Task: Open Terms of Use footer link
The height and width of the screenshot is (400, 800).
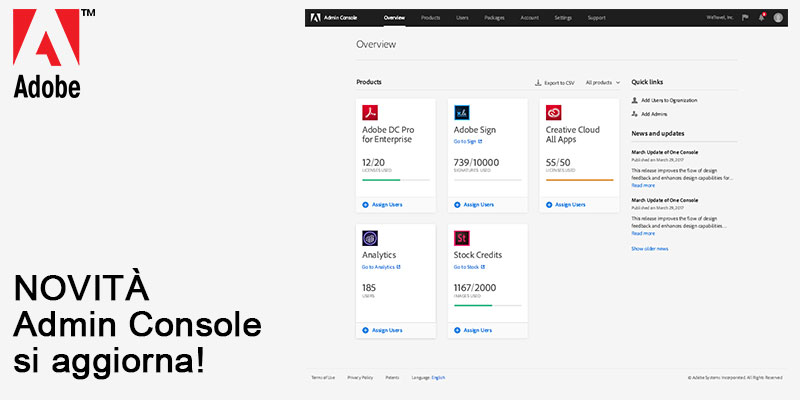Action: [323, 378]
